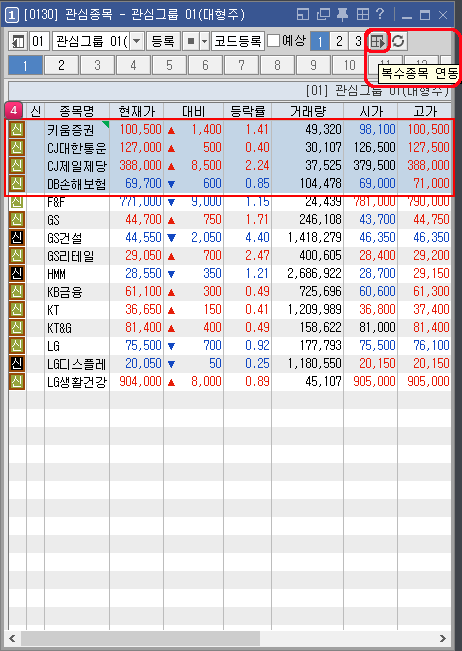Click the black 신 icon beside GS건설
462x651 pixels.
pyautogui.click(x=17, y=237)
